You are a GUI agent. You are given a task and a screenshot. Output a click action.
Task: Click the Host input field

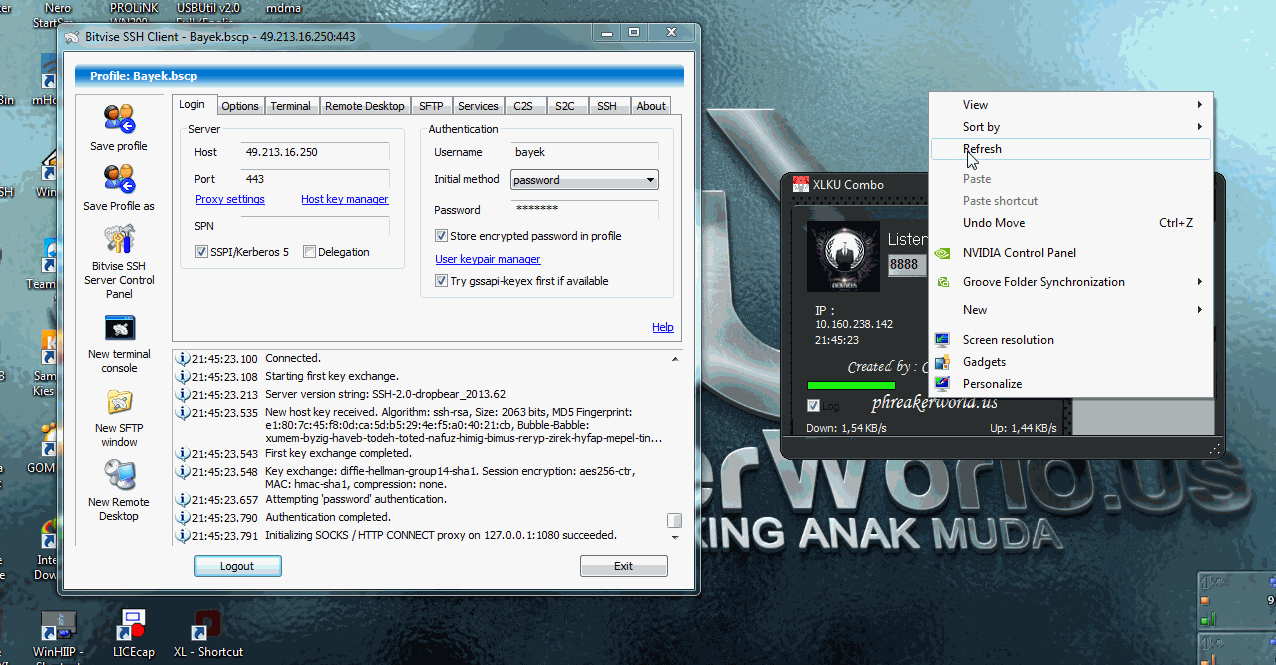(x=316, y=152)
